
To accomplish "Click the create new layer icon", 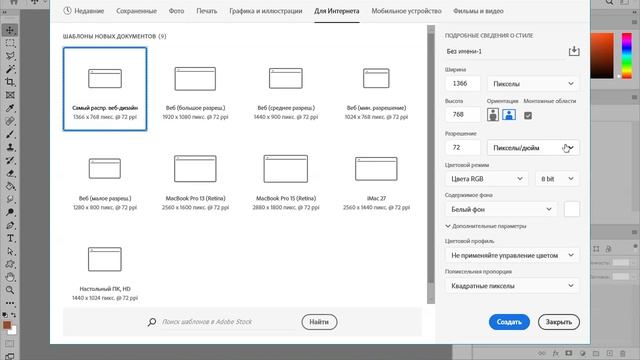I will click(x=609, y=353).
